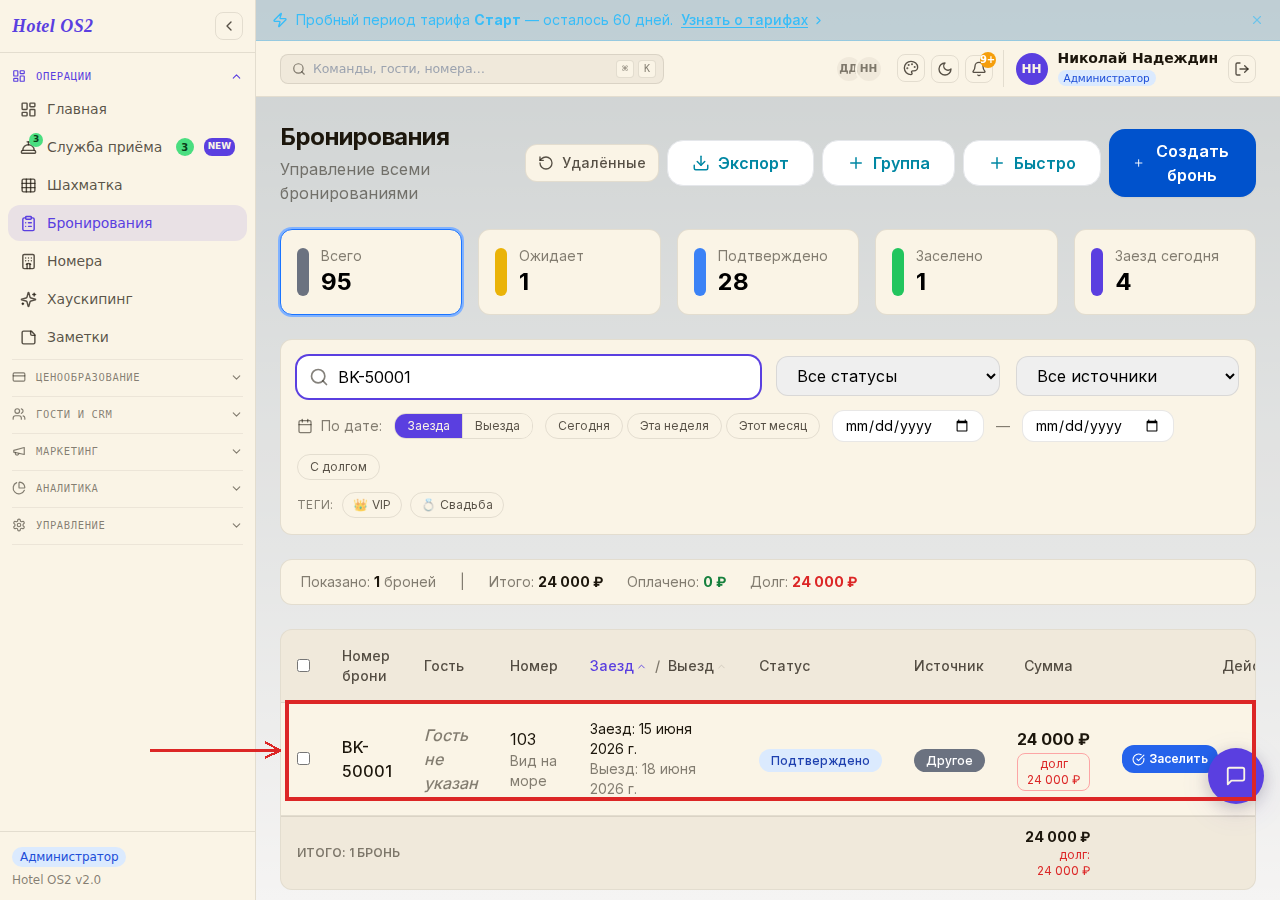Open the theme palette icon
Viewport: 1280px width, 900px height.
(911, 68)
